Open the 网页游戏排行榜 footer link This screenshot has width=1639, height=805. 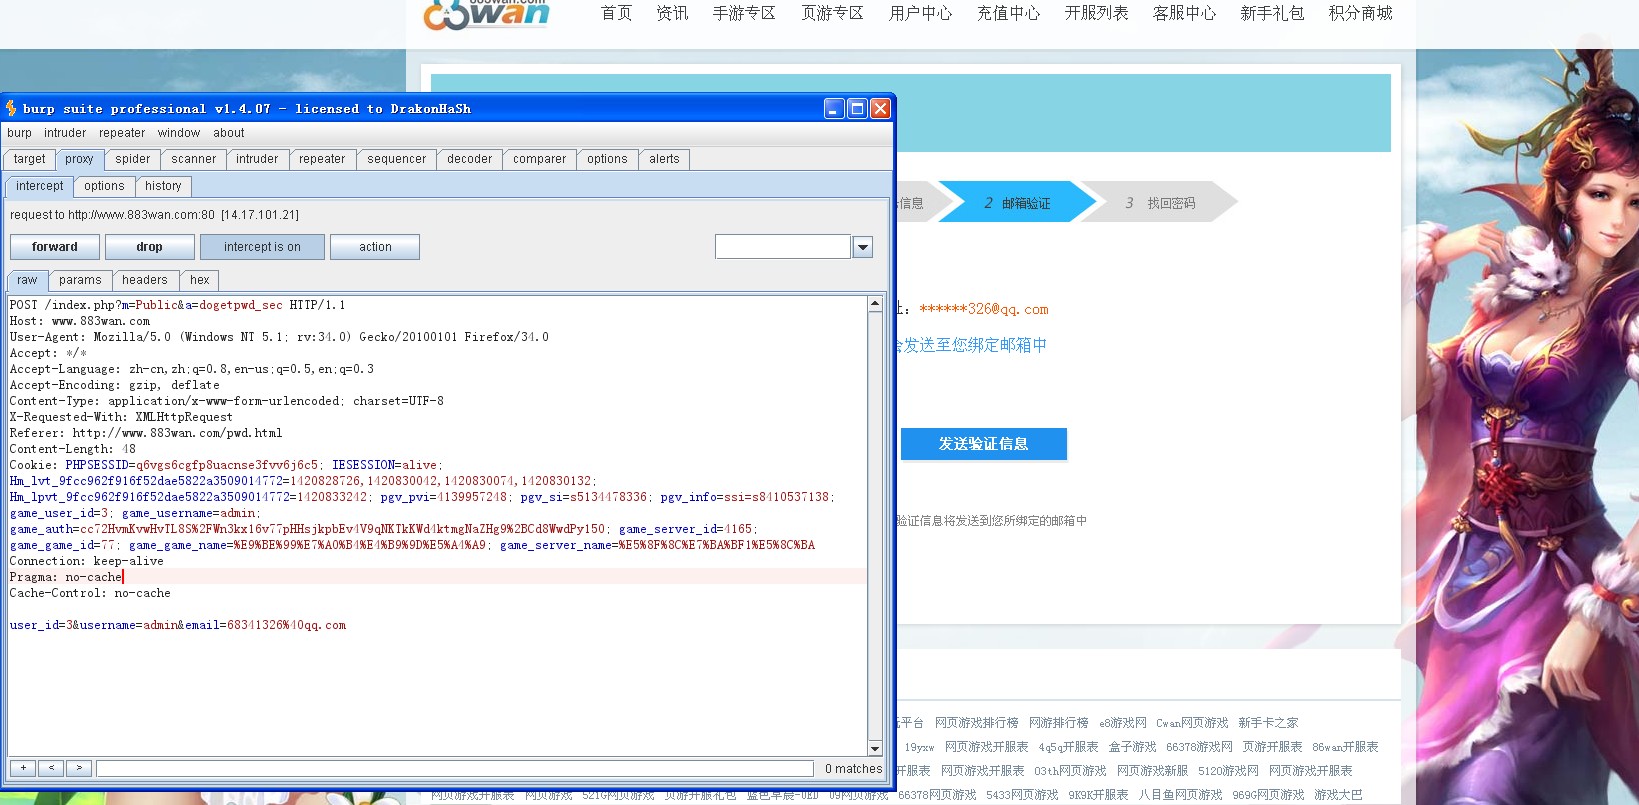[977, 723]
